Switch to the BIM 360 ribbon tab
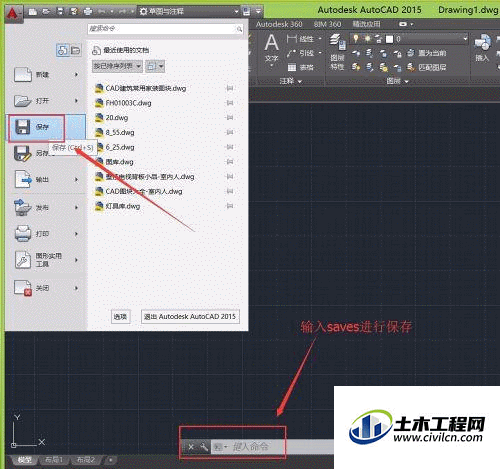500x469 pixels. pyautogui.click(x=327, y=24)
